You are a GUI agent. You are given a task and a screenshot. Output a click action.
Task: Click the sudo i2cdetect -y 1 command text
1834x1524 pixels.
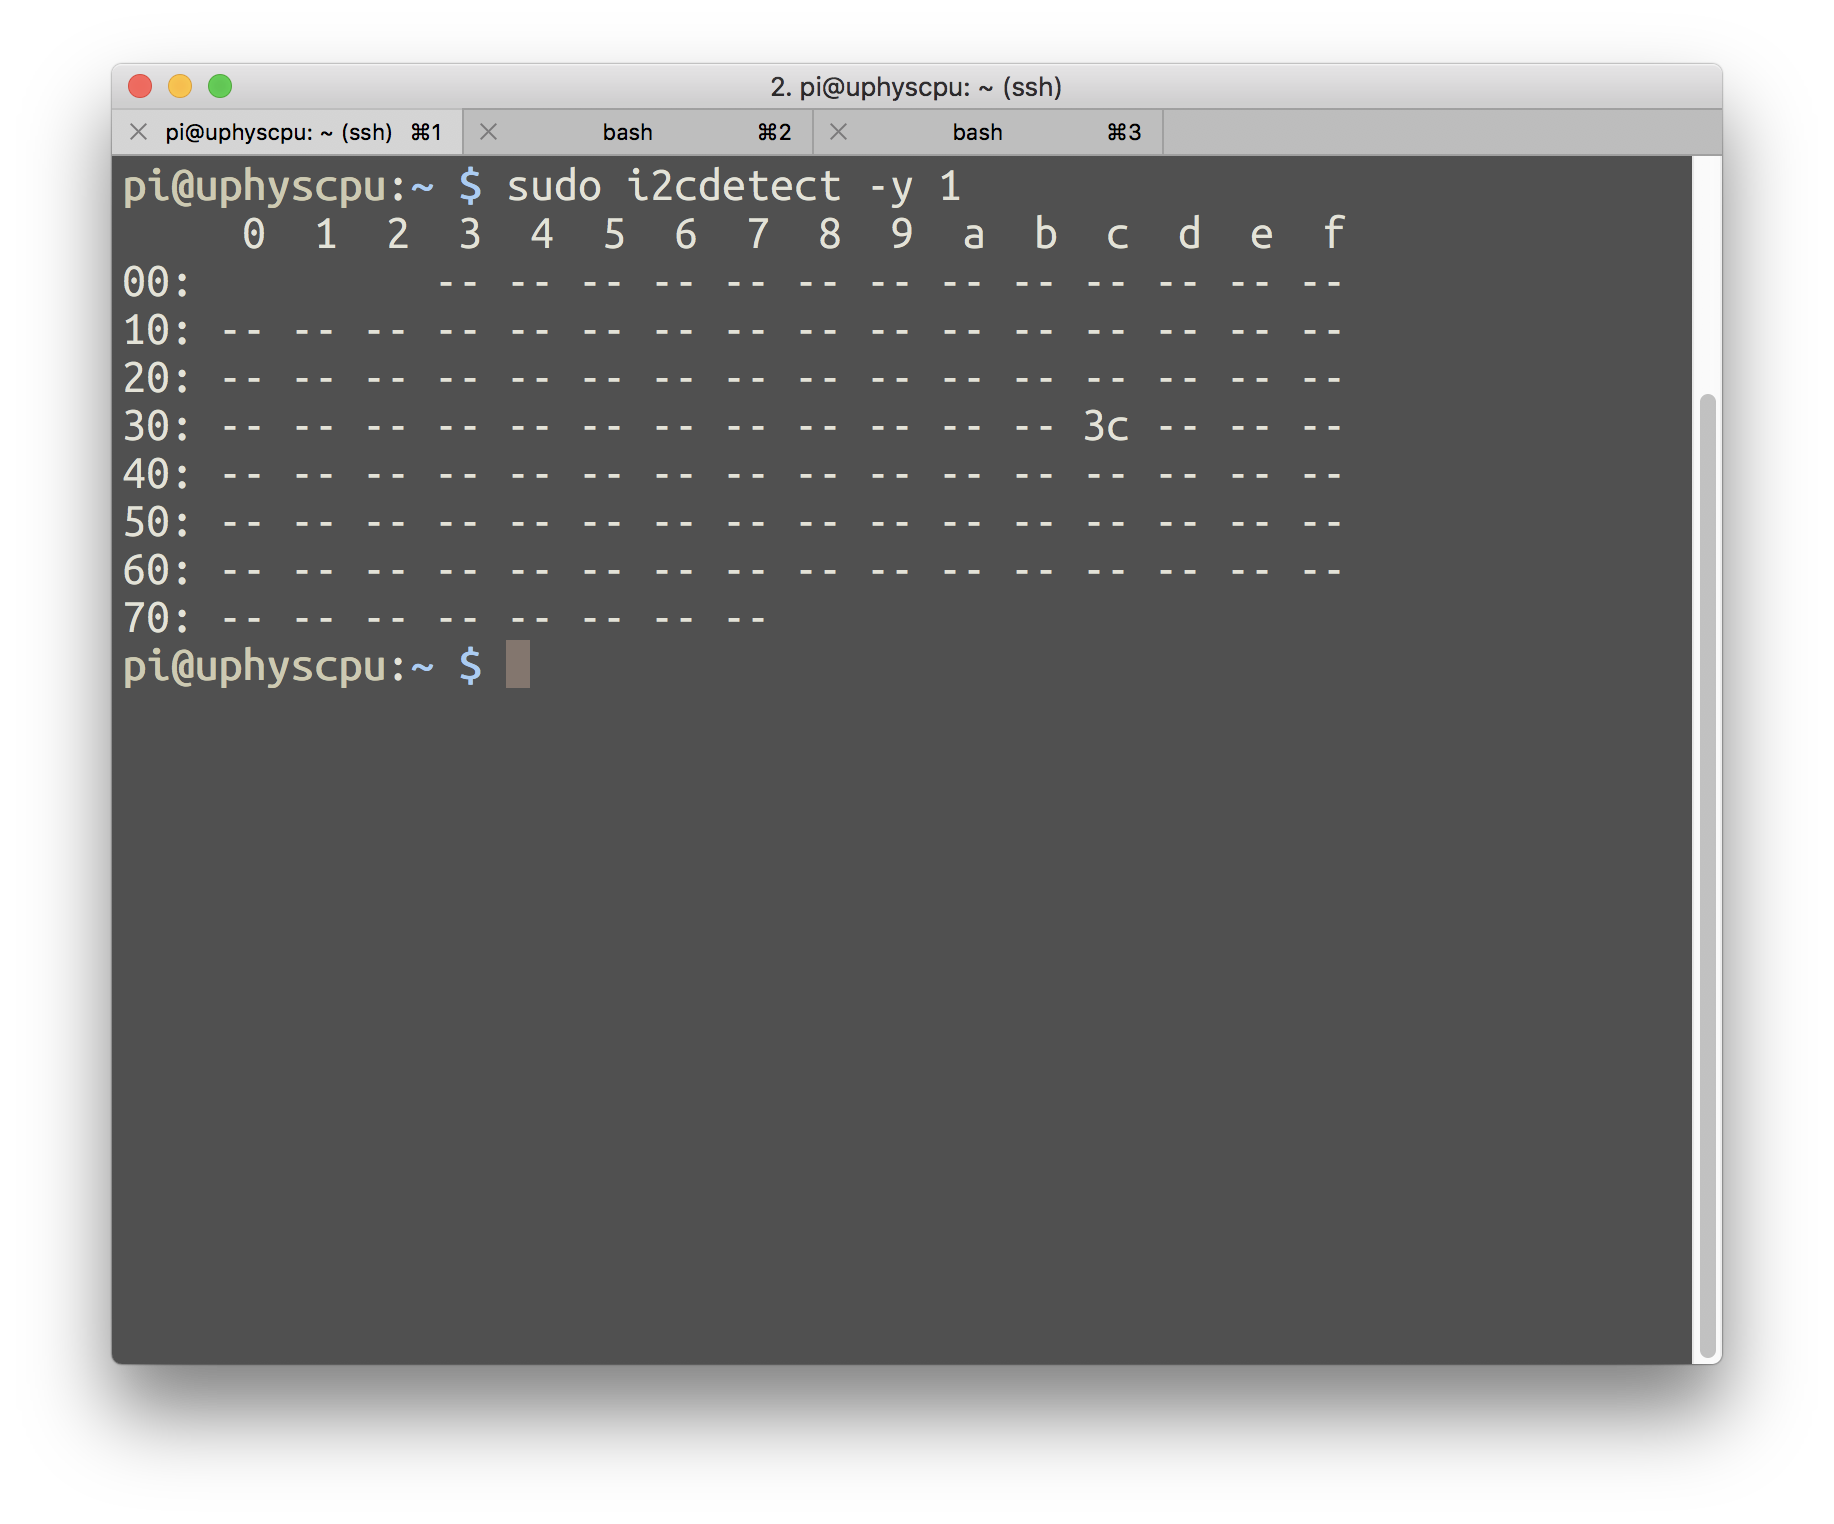(733, 187)
